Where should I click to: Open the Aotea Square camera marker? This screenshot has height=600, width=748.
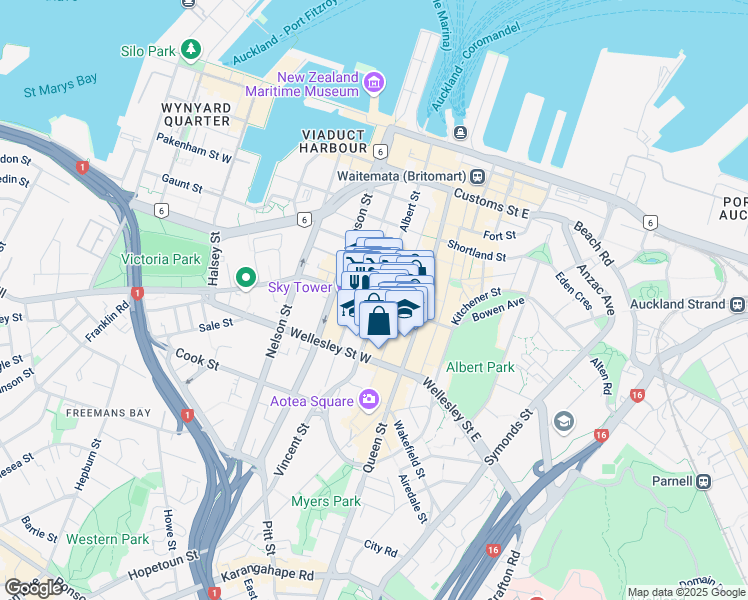pos(370,399)
